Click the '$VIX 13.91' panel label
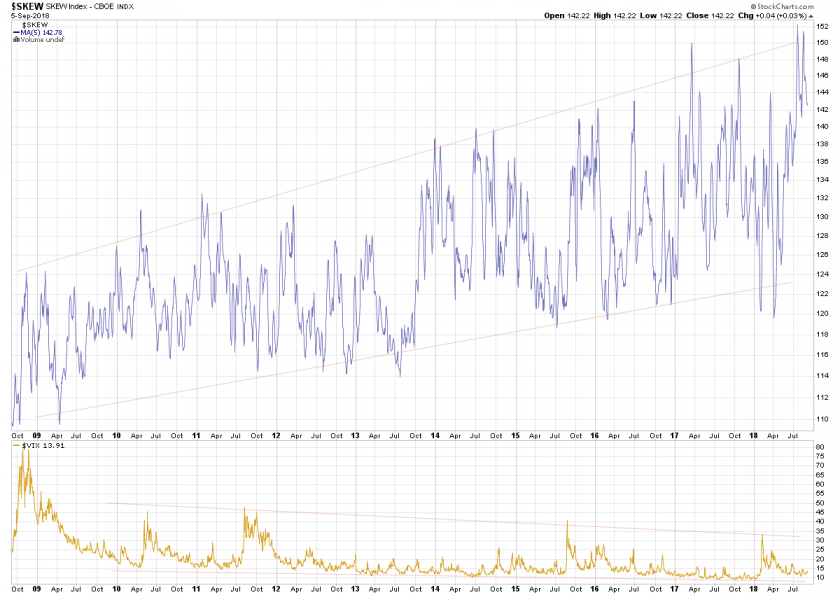Image resolution: width=840 pixels, height=595 pixels. pyautogui.click(x=43, y=446)
